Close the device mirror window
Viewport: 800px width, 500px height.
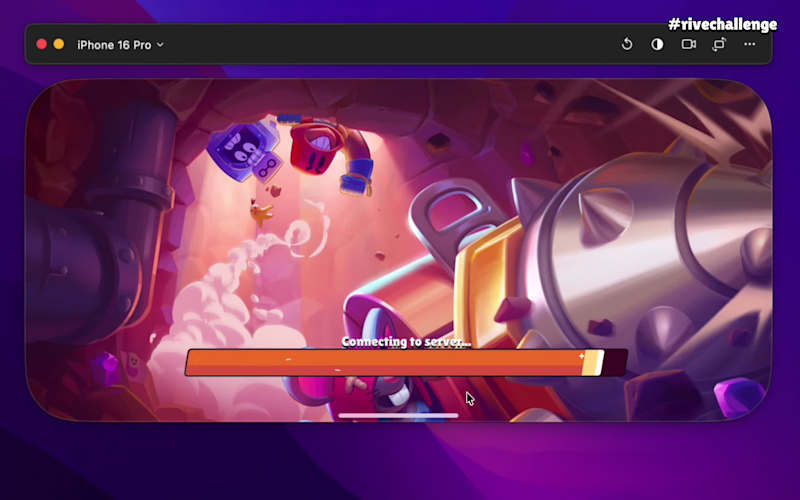pyautogui.click(x=42, y=44)
